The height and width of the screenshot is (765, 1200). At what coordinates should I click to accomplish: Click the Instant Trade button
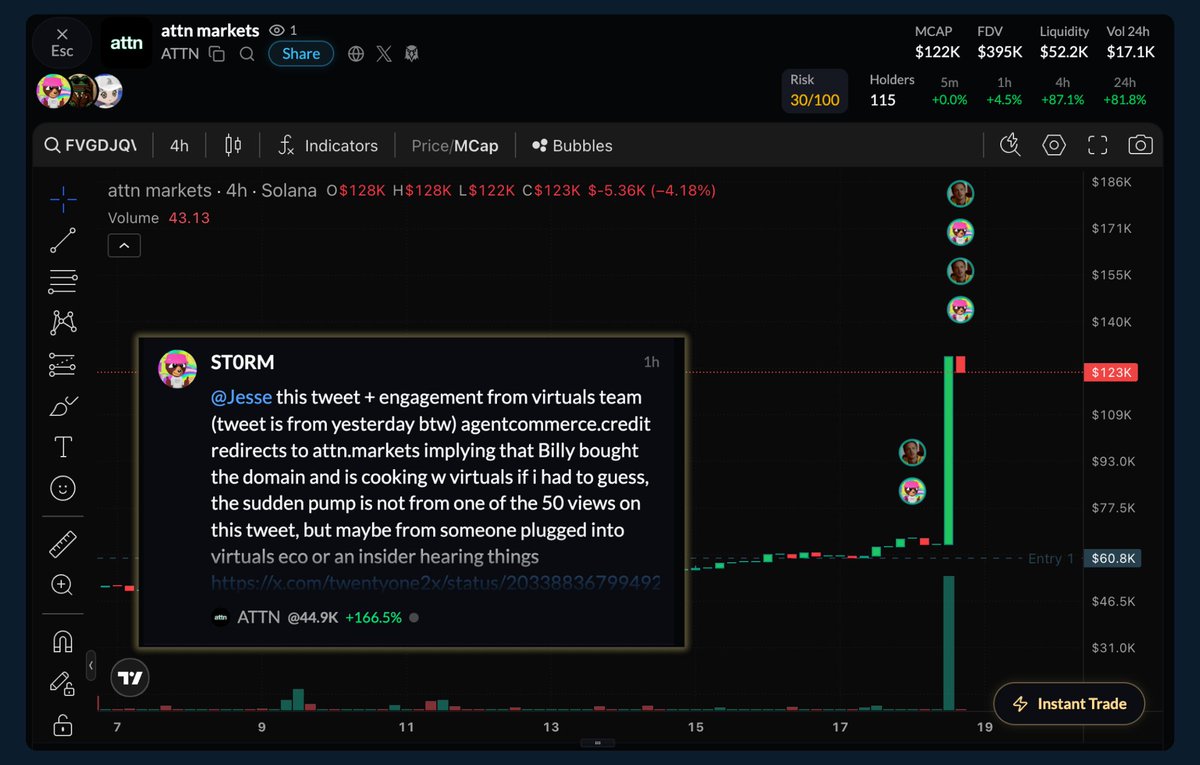pos(1069,704)
